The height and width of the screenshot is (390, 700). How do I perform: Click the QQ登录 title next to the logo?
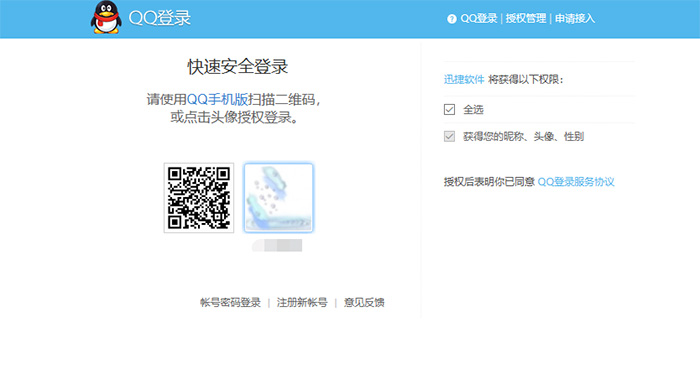[160, 18]
